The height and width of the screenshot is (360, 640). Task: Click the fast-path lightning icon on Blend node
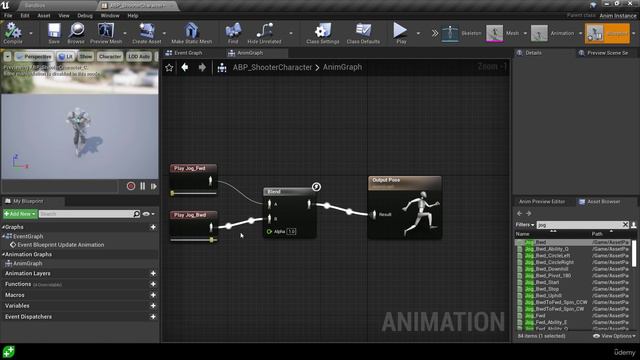click(x=316, y=187)
